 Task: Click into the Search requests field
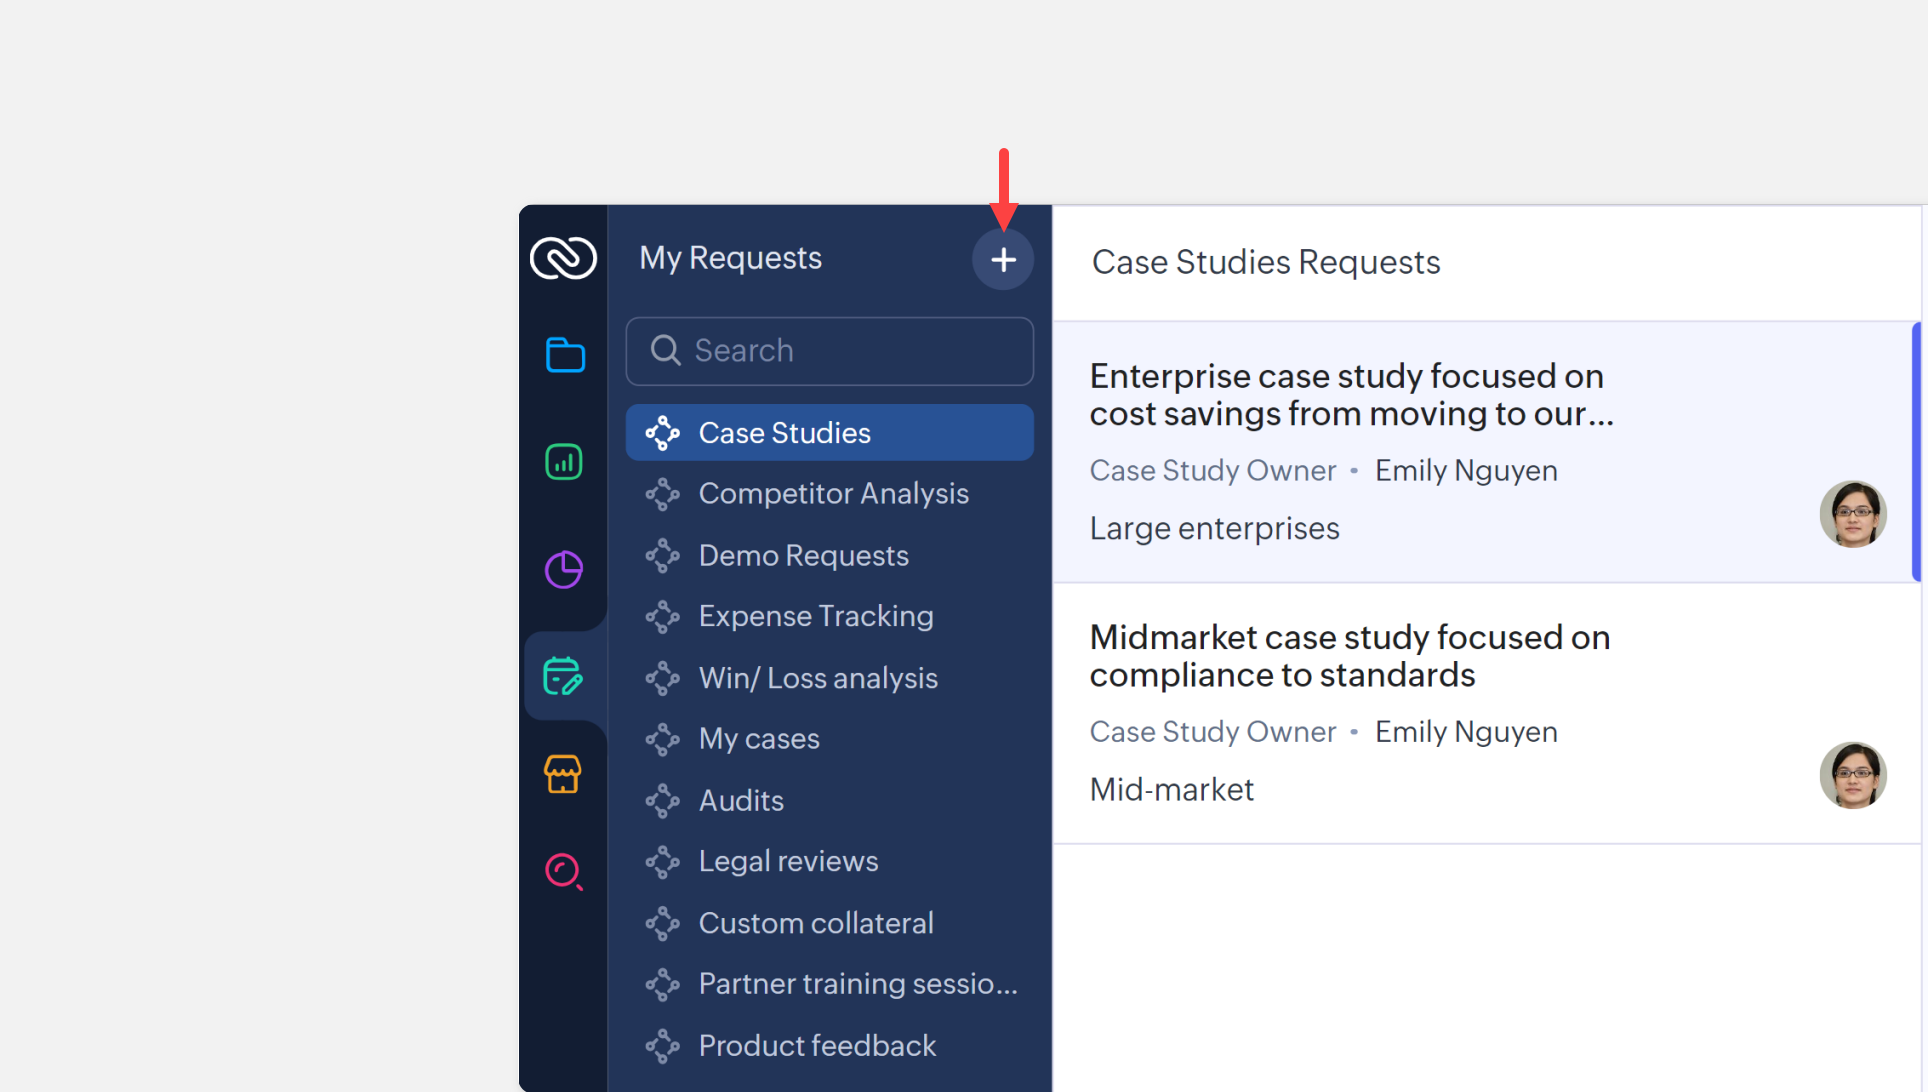point(830,351)
